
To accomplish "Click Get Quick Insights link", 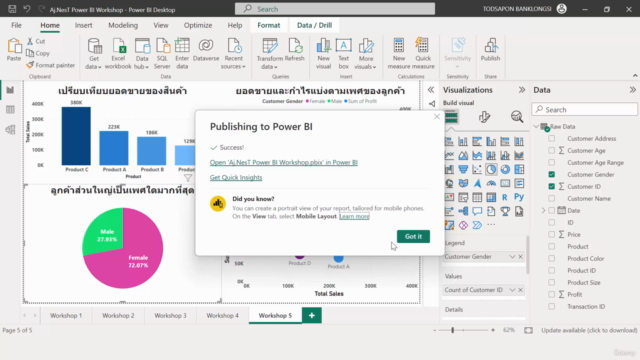I will pos(236,178).
